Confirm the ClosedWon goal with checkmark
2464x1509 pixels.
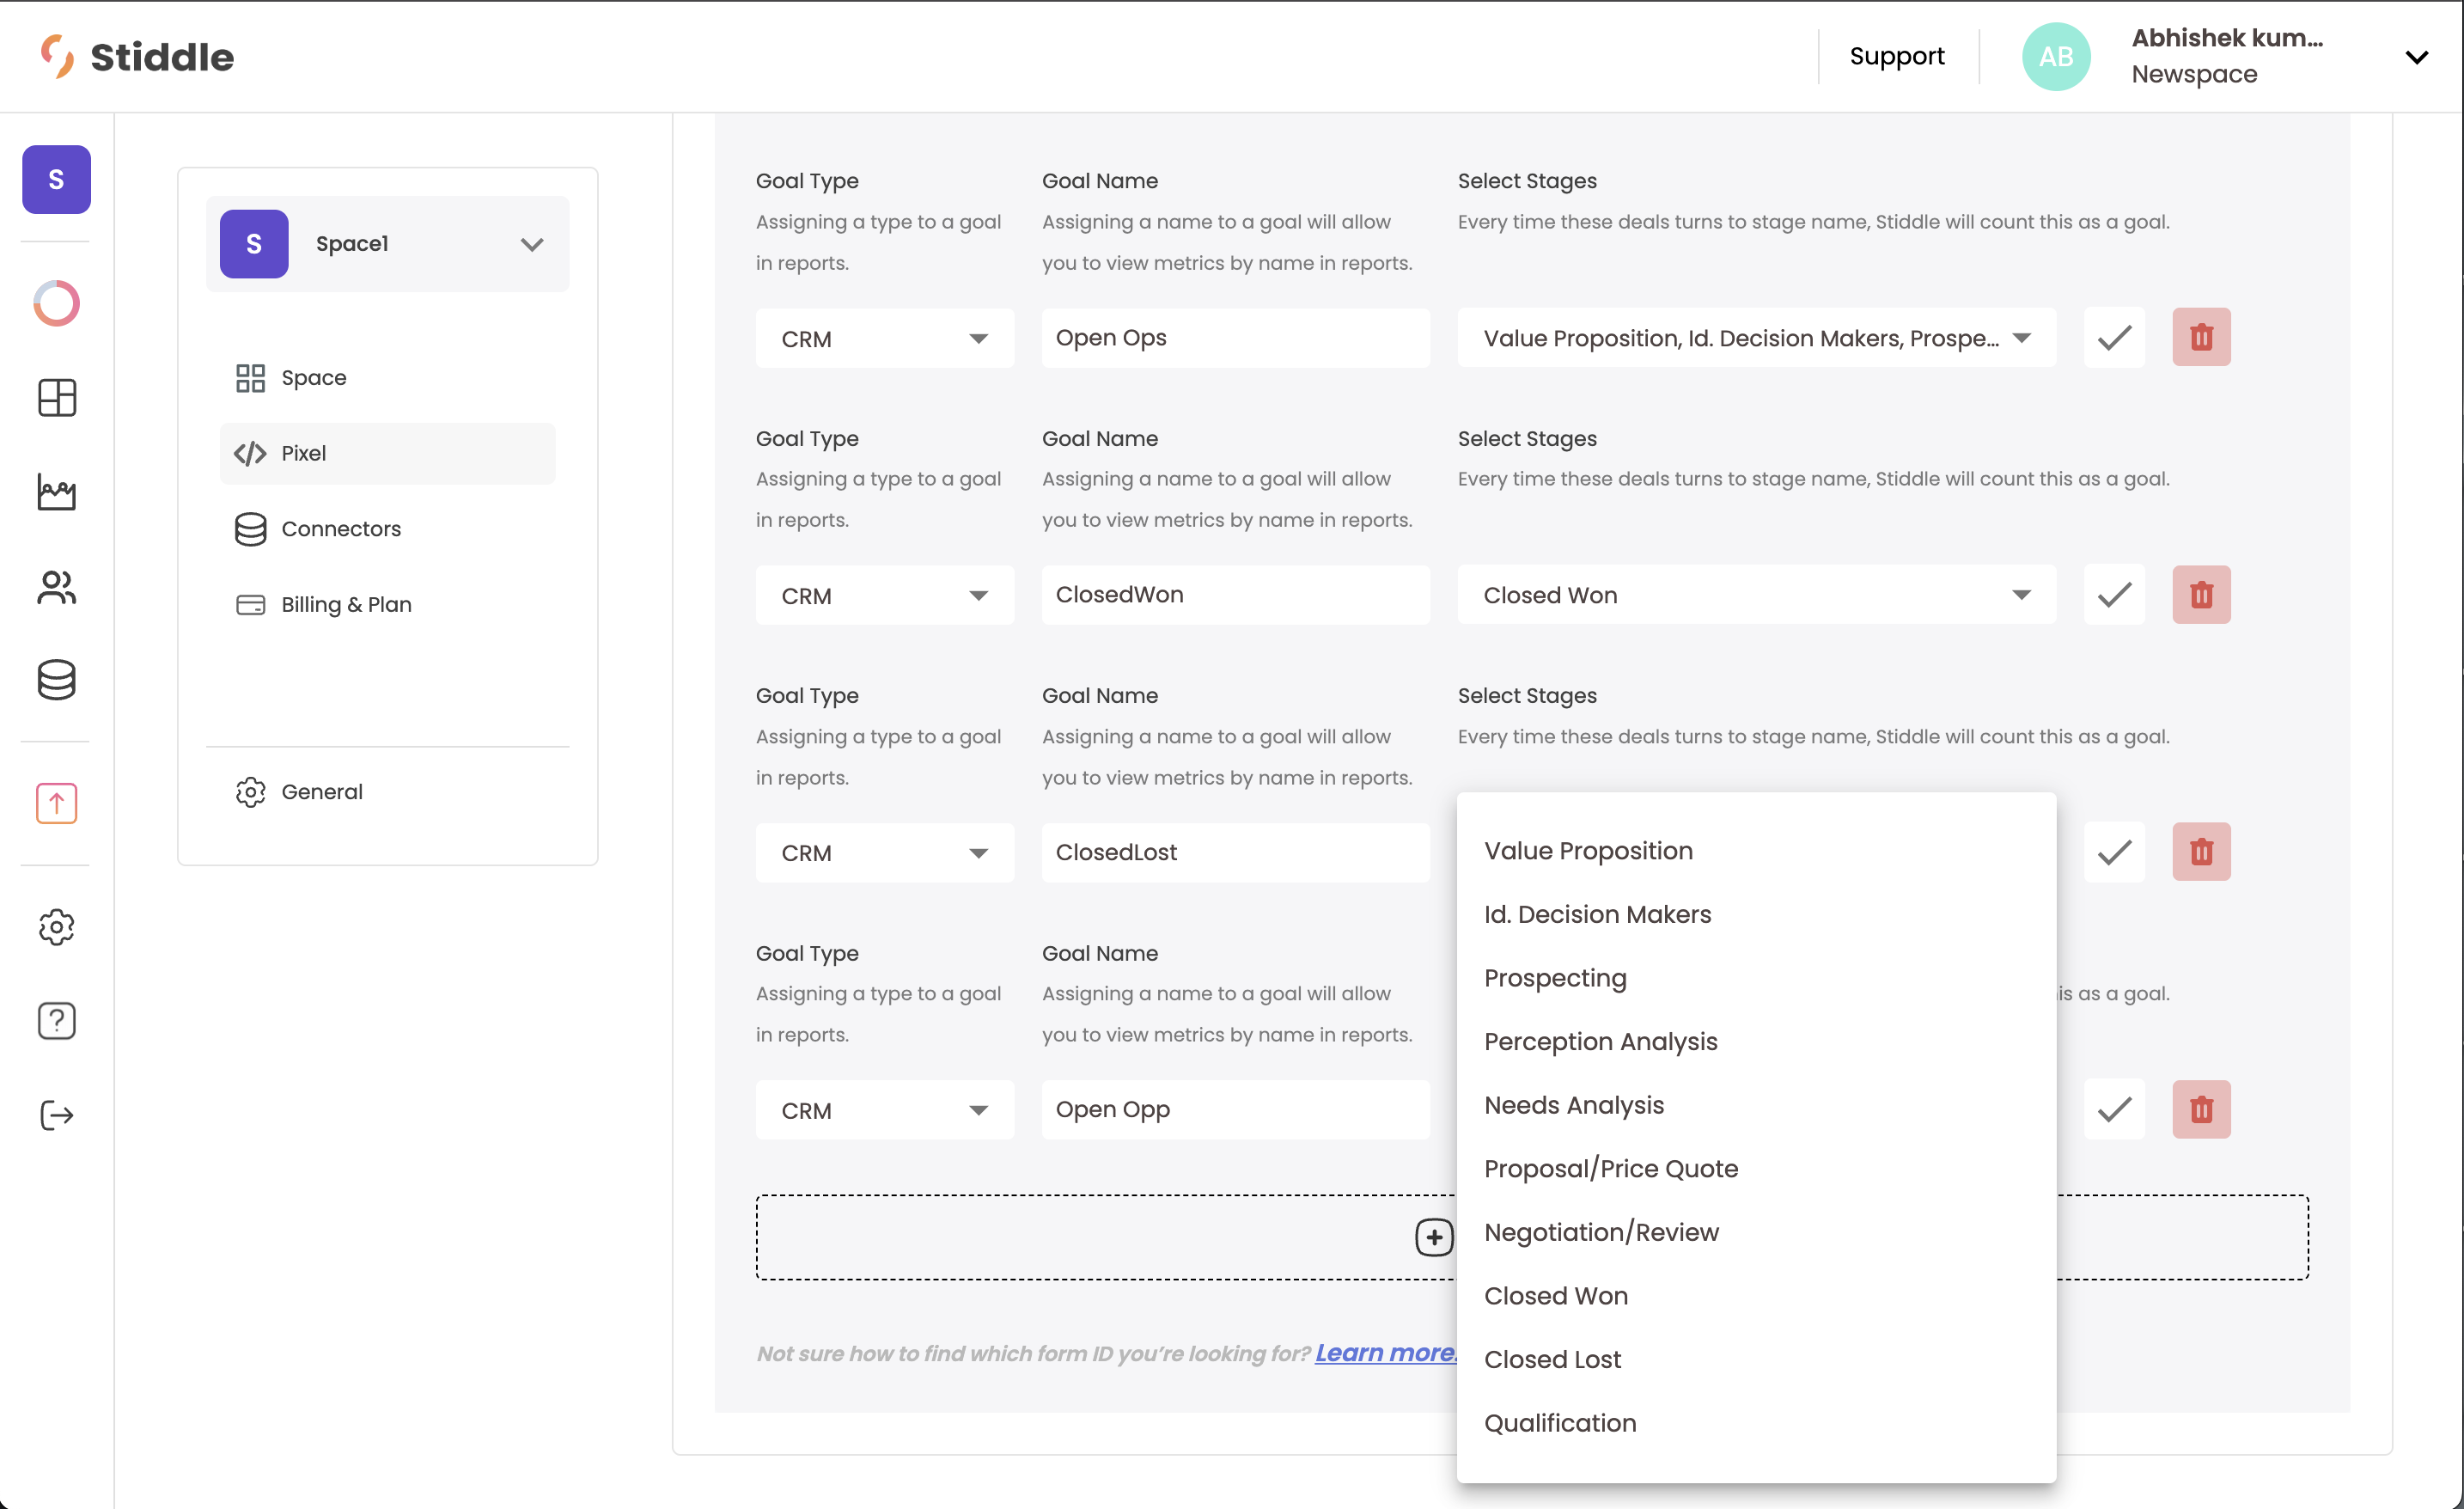[2113, 595]
